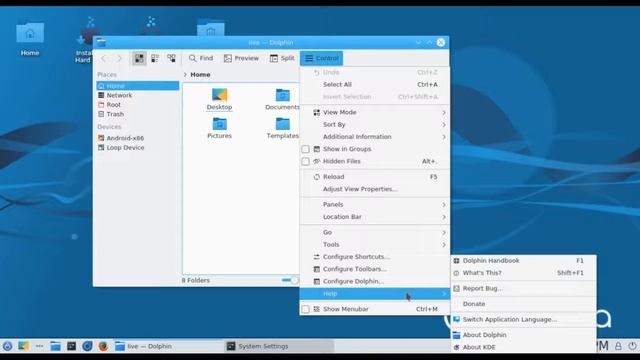Click the live — Dolphin taskbar entry
The width and height of the screenshot is (640, 360).
click(x=167, y=346)
